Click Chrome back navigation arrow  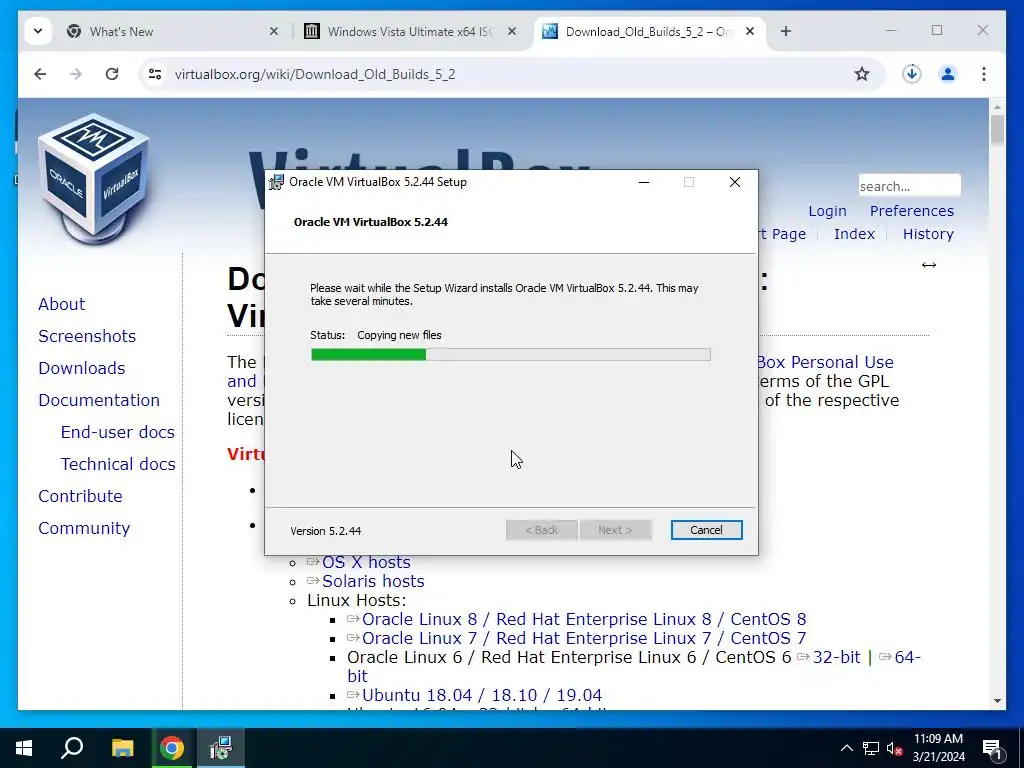pyautogui.click(x=40, y=74)
